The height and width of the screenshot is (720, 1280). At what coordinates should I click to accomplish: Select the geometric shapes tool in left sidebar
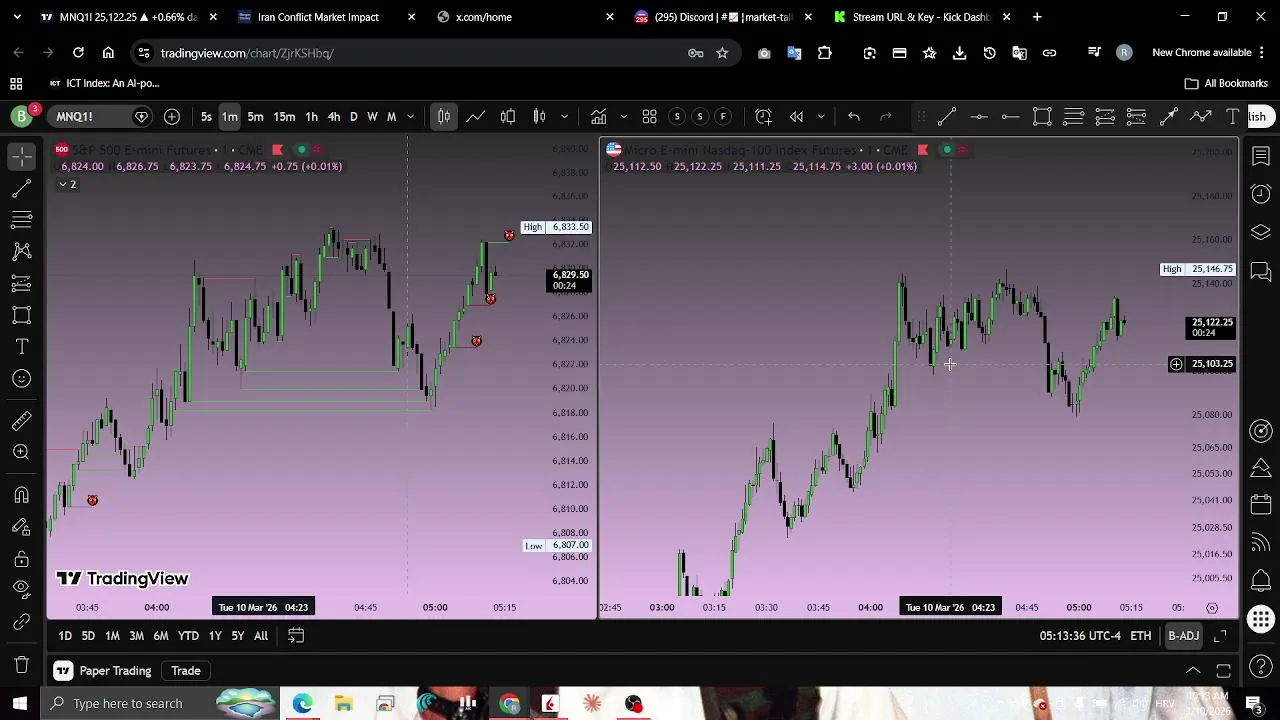(21, 315)
